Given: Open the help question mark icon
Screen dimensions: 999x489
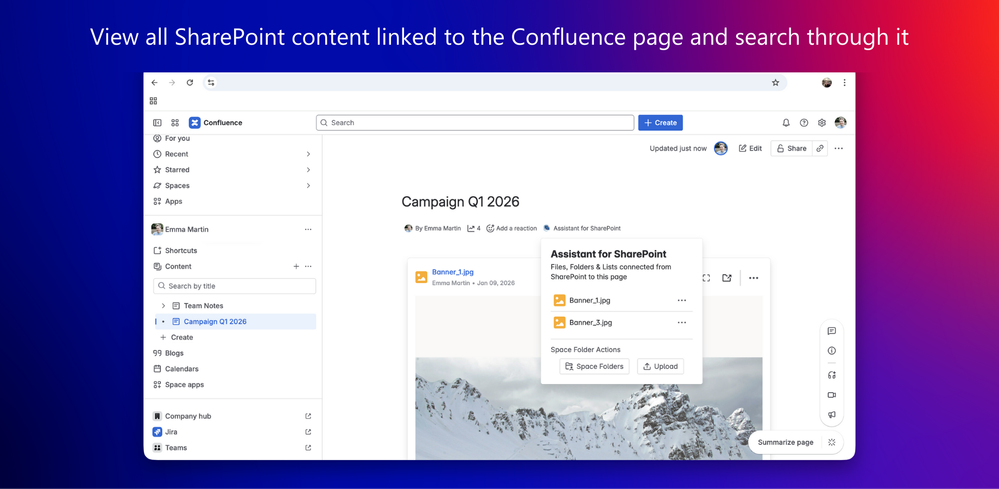Looking at the screenshot, I should 804,123.
